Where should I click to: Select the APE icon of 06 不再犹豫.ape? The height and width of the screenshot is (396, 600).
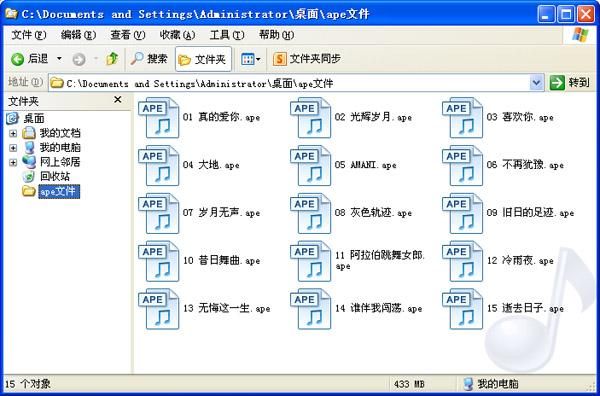462,165
